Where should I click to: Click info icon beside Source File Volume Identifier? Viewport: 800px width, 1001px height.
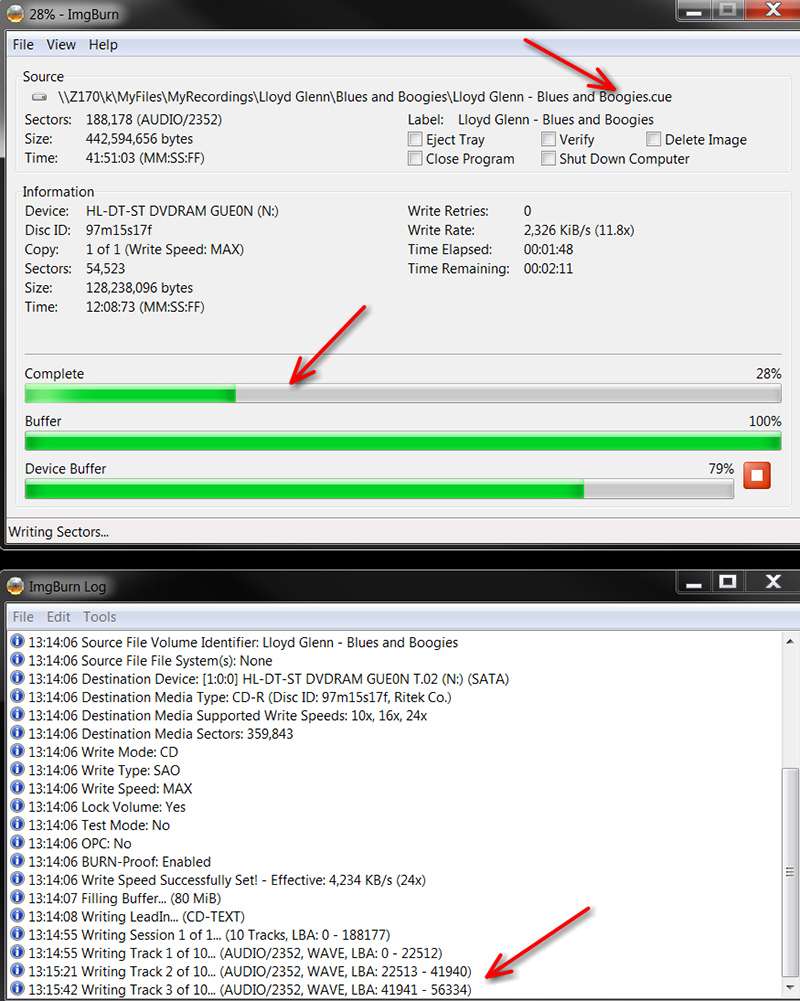point(17,642)
